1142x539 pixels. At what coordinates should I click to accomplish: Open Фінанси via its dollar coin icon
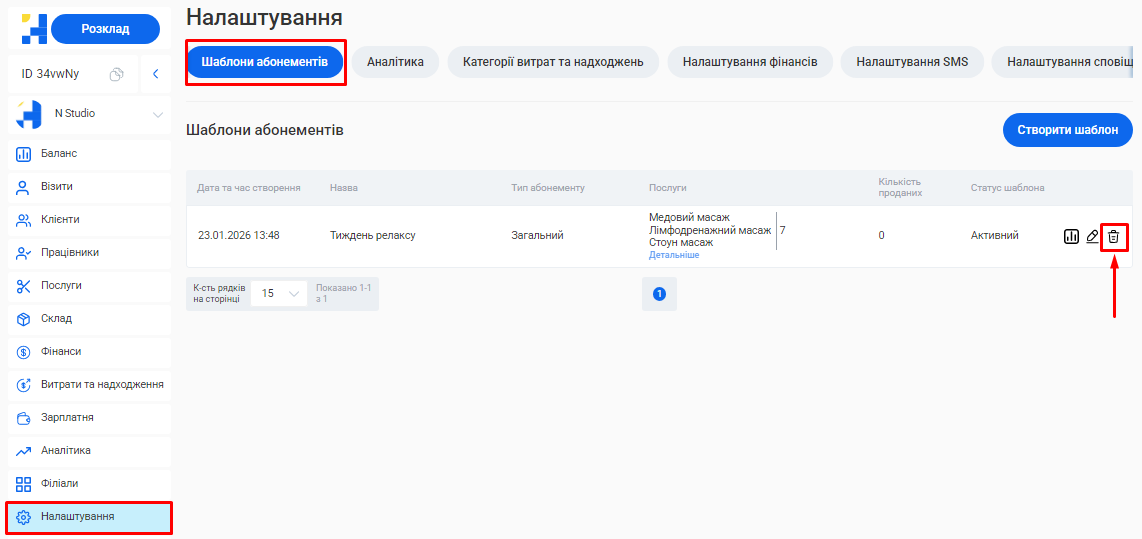point(23,352)
